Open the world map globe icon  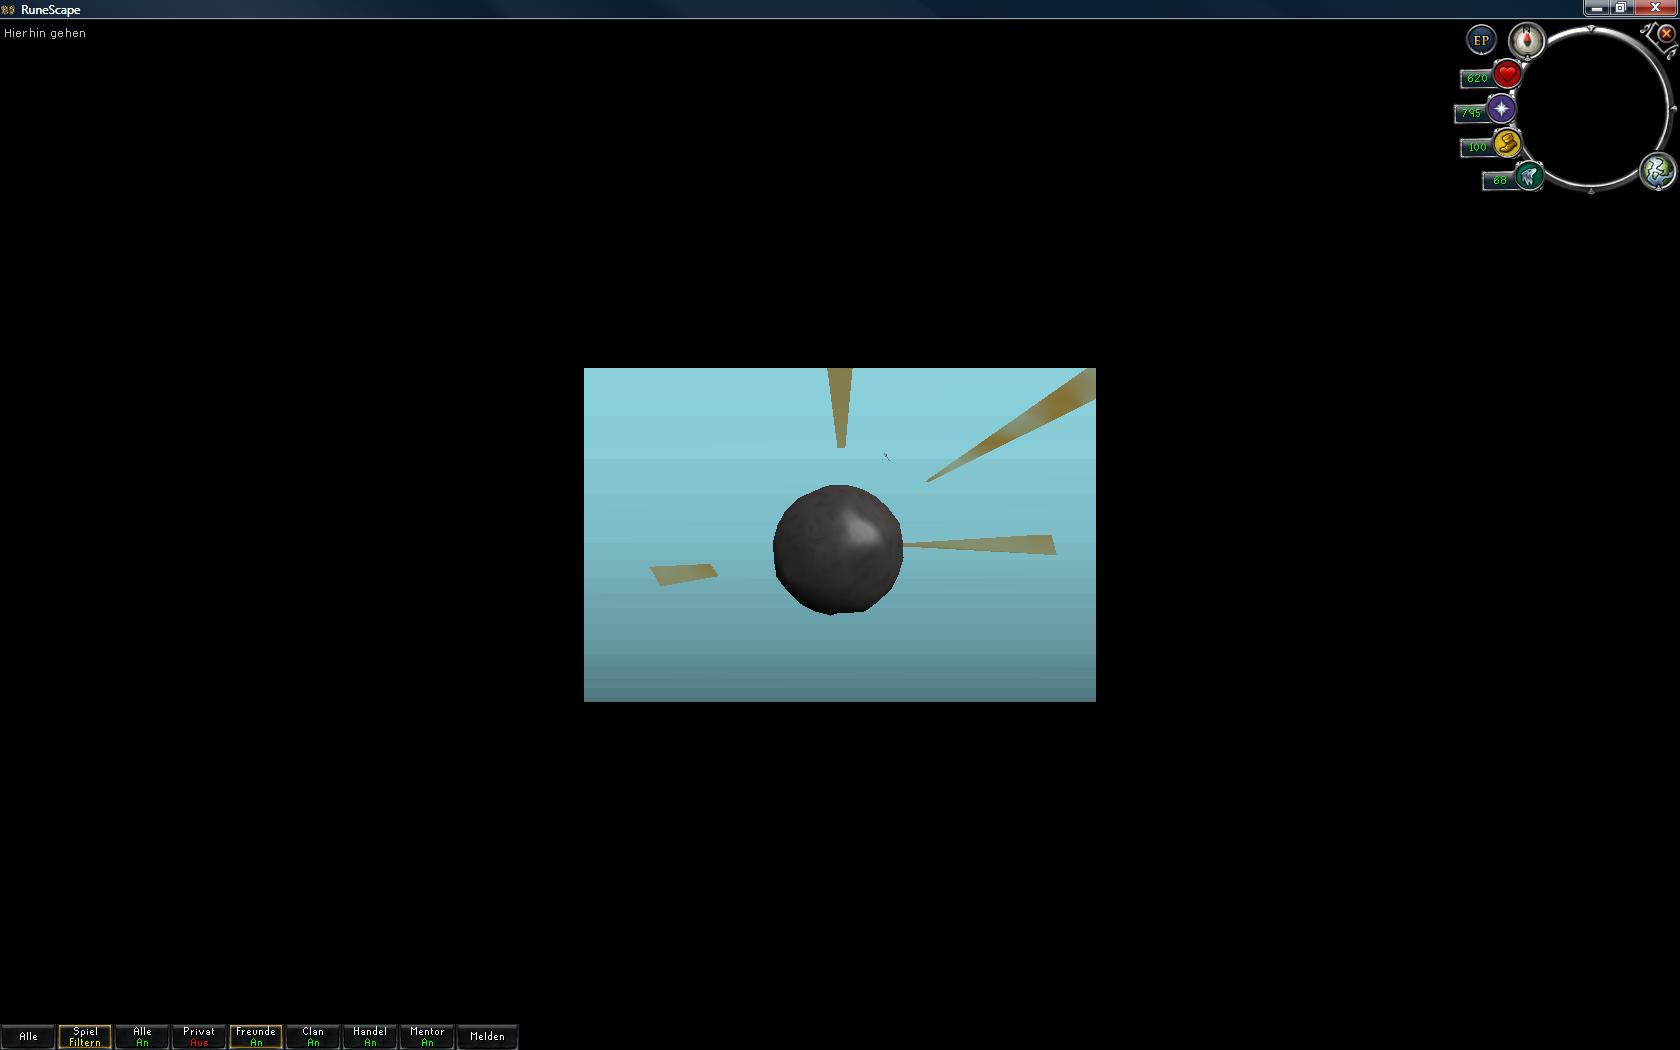1656,171
